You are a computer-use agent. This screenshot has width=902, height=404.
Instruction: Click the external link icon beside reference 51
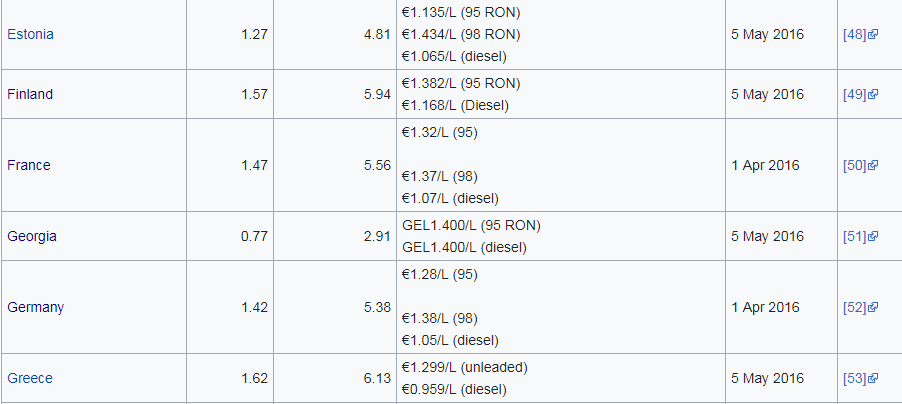click(x=873, y=237)
